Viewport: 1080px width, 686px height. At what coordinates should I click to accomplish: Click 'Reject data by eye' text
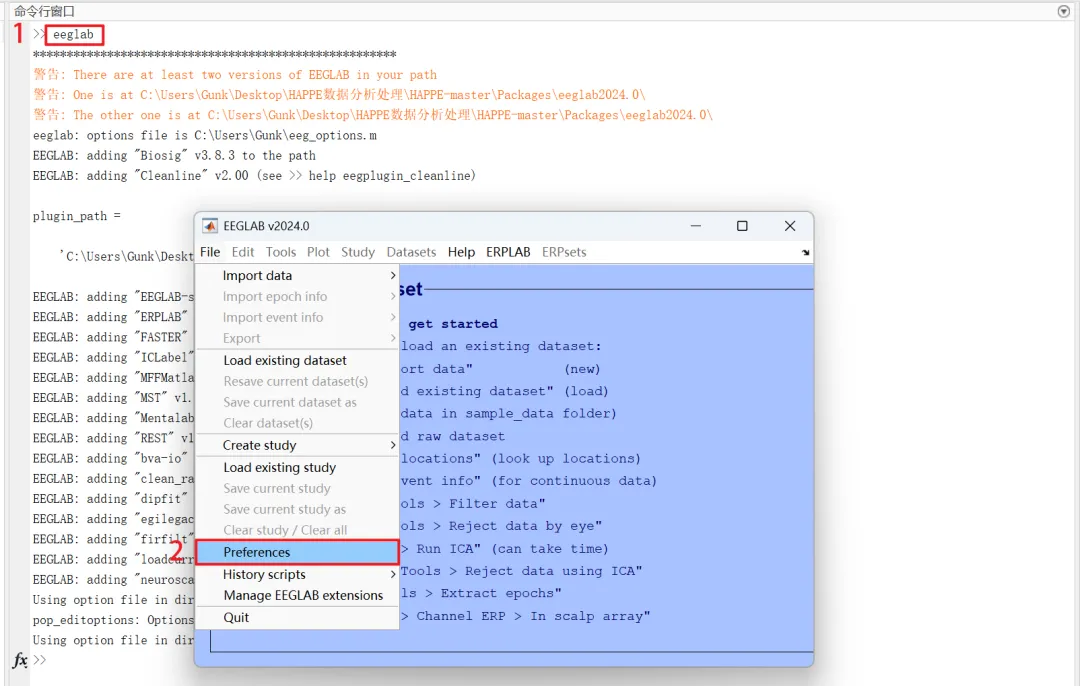tap(526, 526)
